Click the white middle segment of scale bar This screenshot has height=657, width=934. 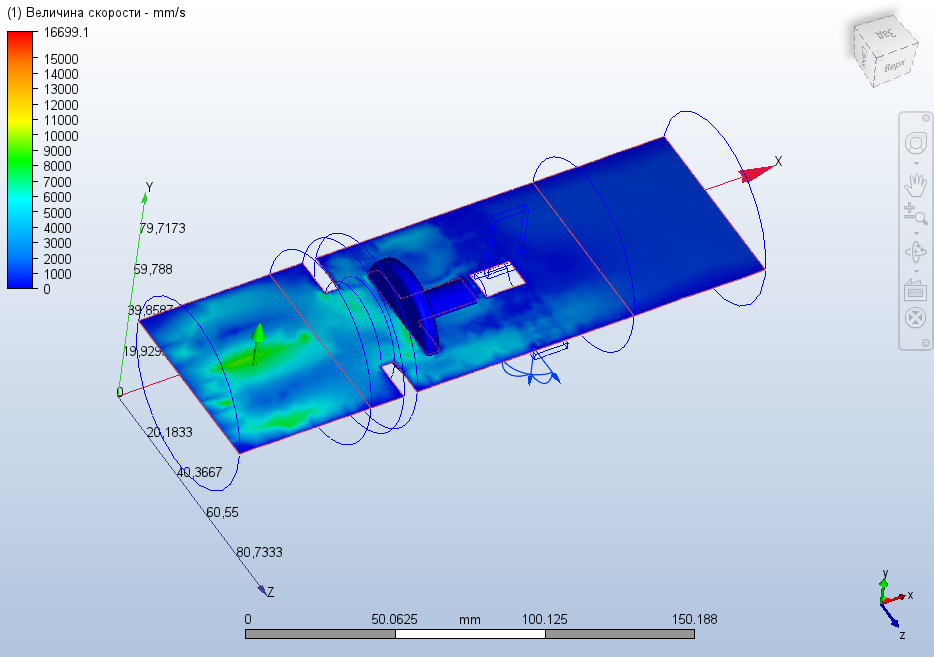470,634
